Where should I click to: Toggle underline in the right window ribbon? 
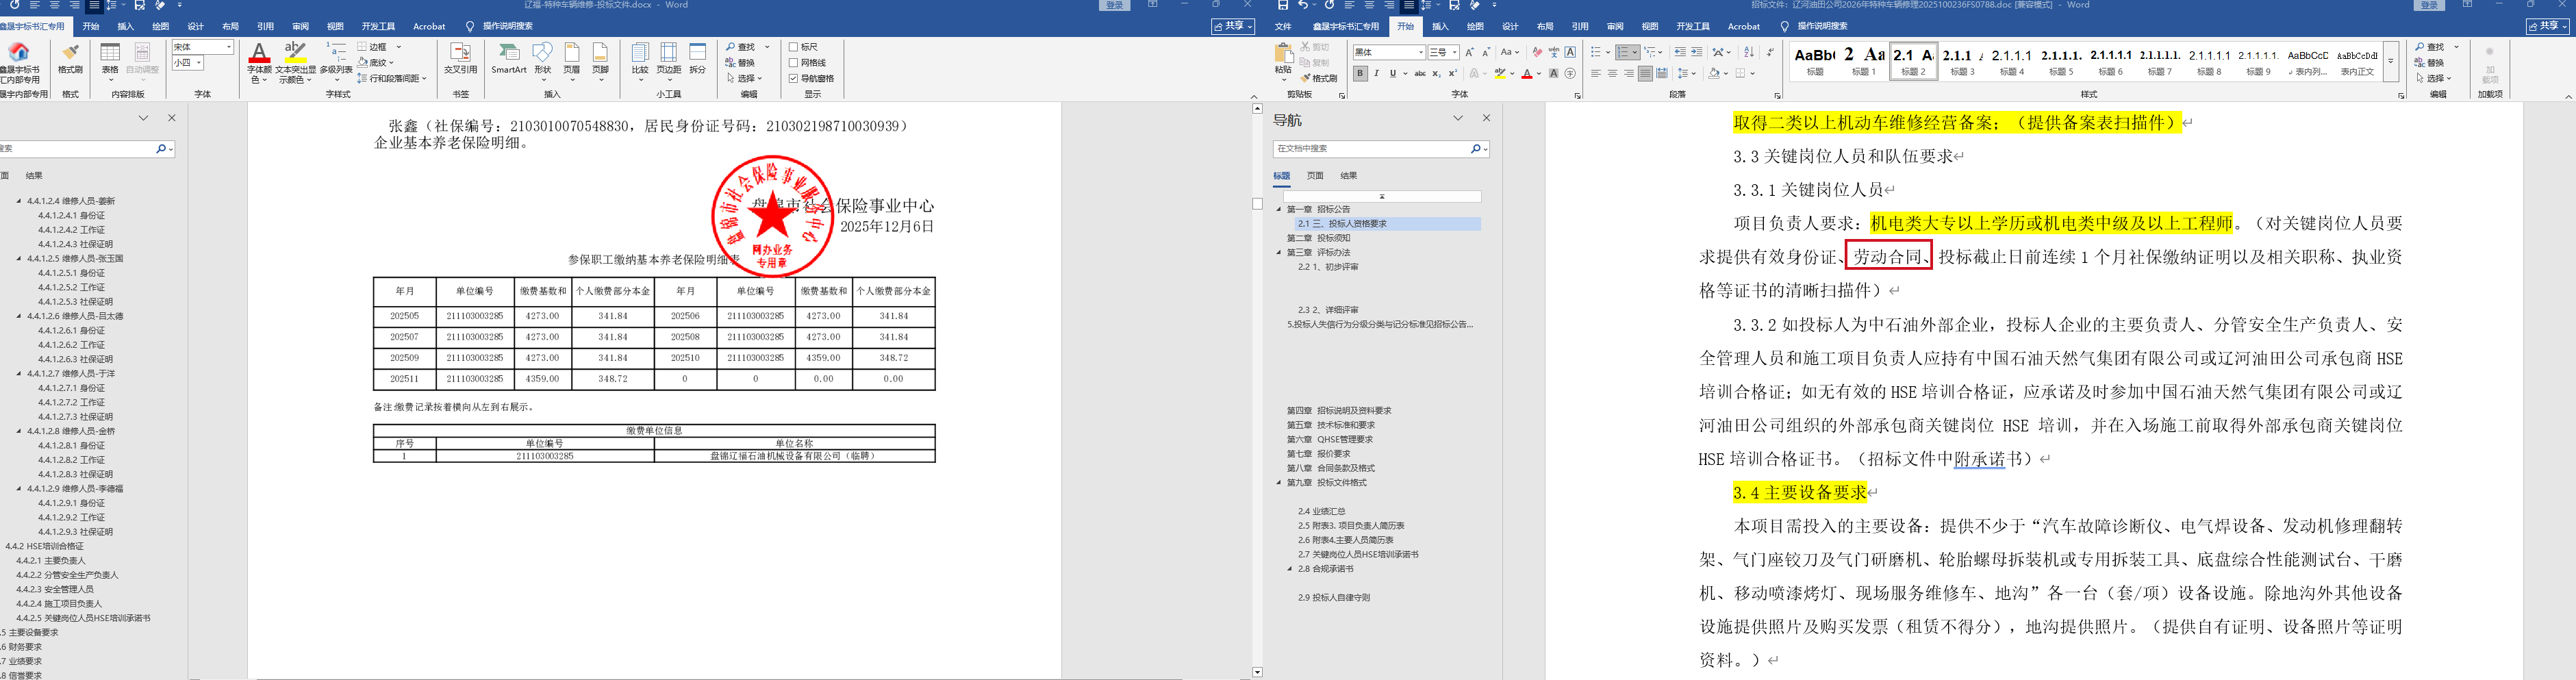click(x=1392, y=73)
